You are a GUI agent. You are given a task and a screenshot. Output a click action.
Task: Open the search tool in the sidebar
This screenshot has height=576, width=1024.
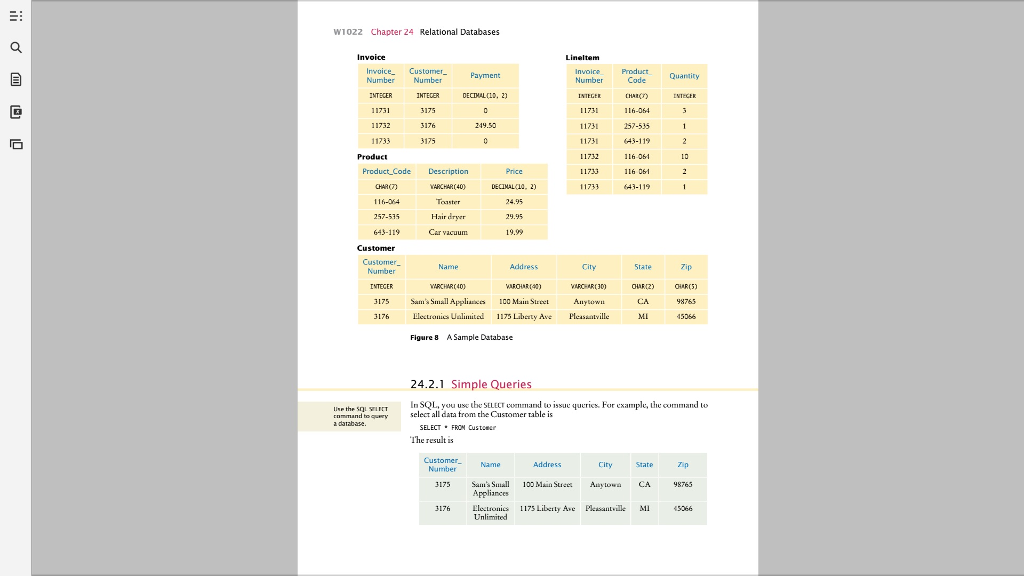tap(15, 46)
